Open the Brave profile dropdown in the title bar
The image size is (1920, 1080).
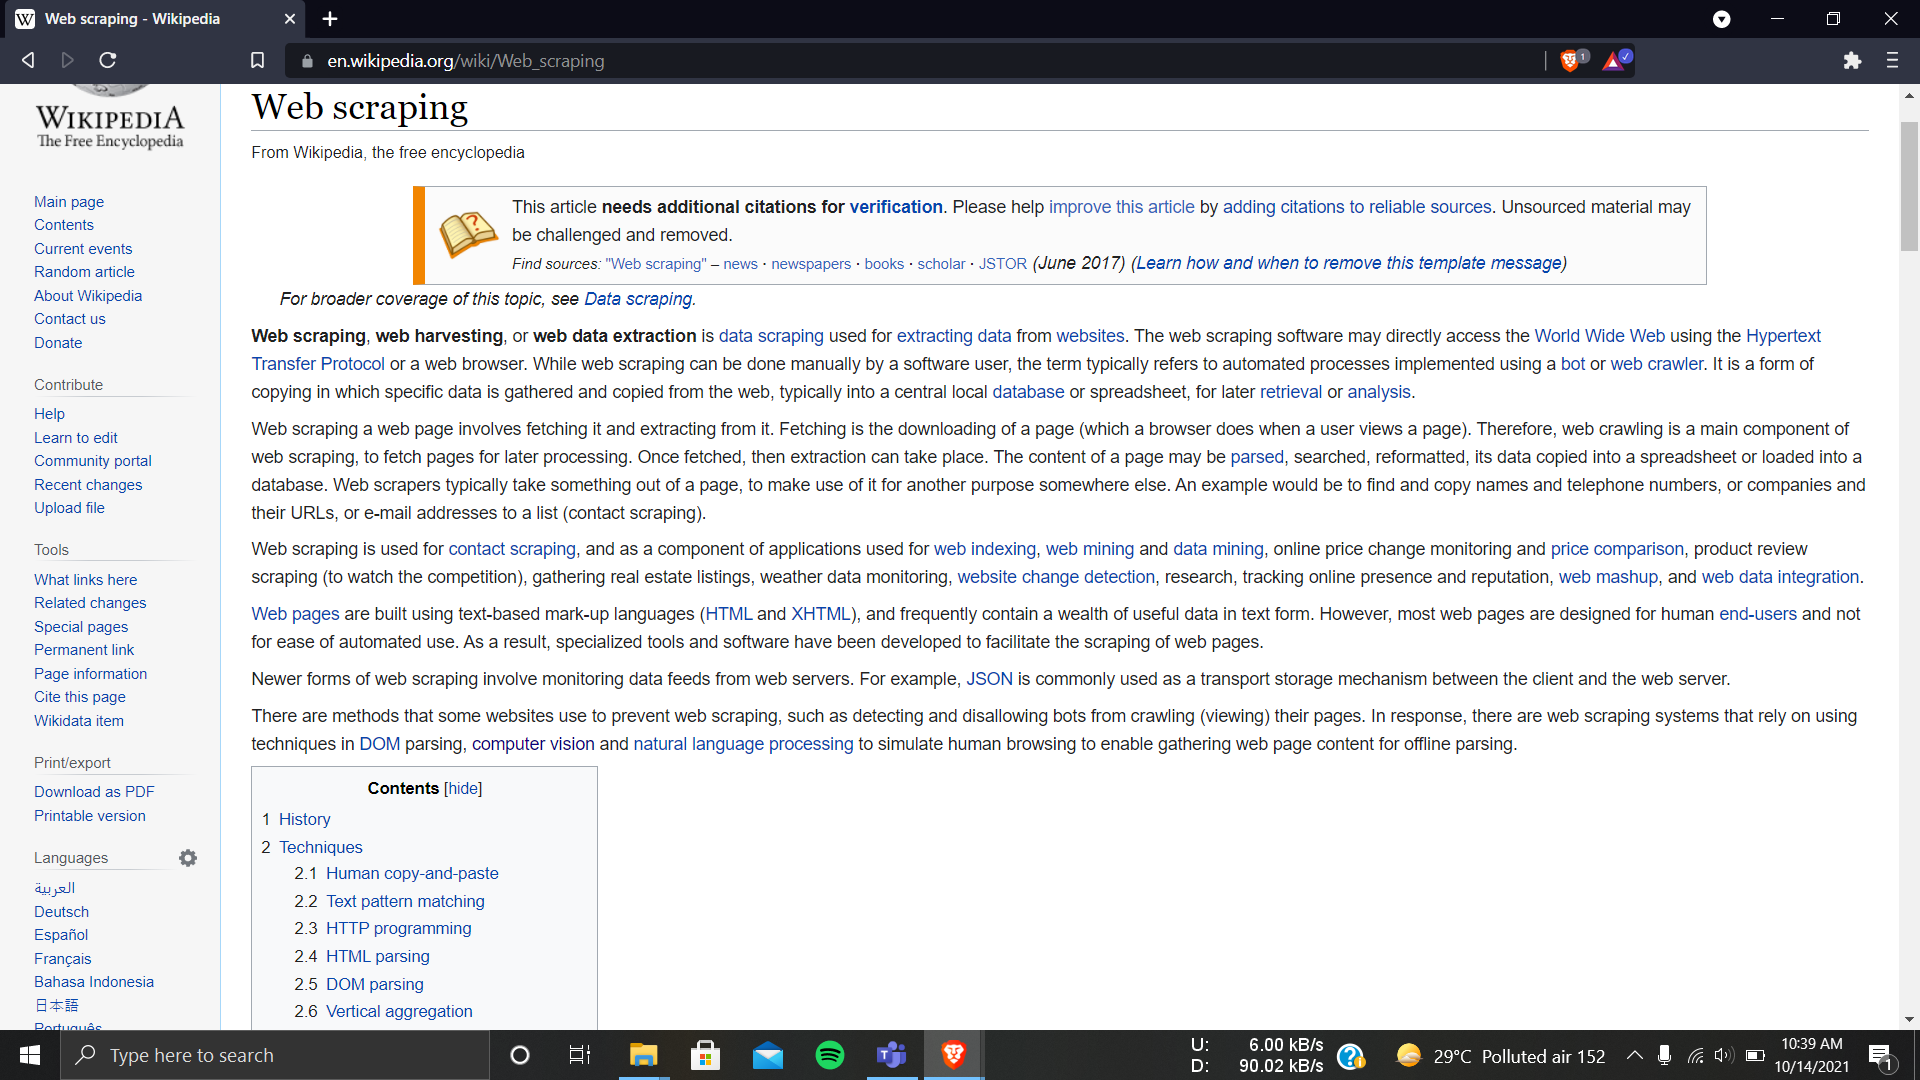(1721, 19)
